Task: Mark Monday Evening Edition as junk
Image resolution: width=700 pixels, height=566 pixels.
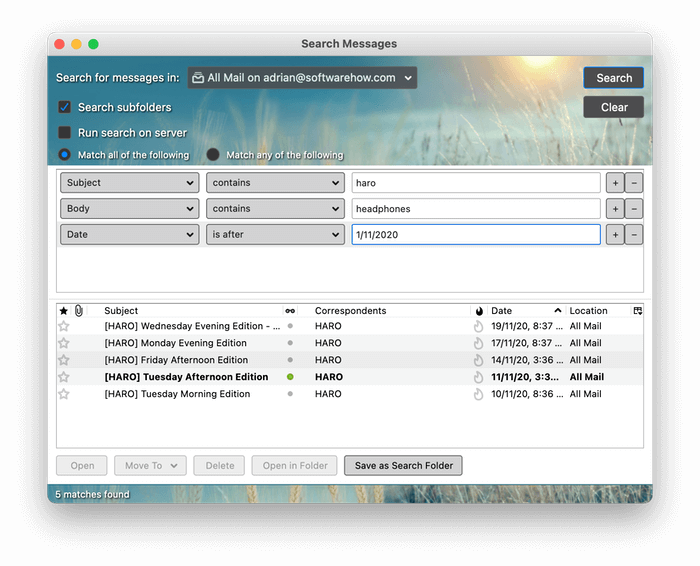Action: (479, 343)
